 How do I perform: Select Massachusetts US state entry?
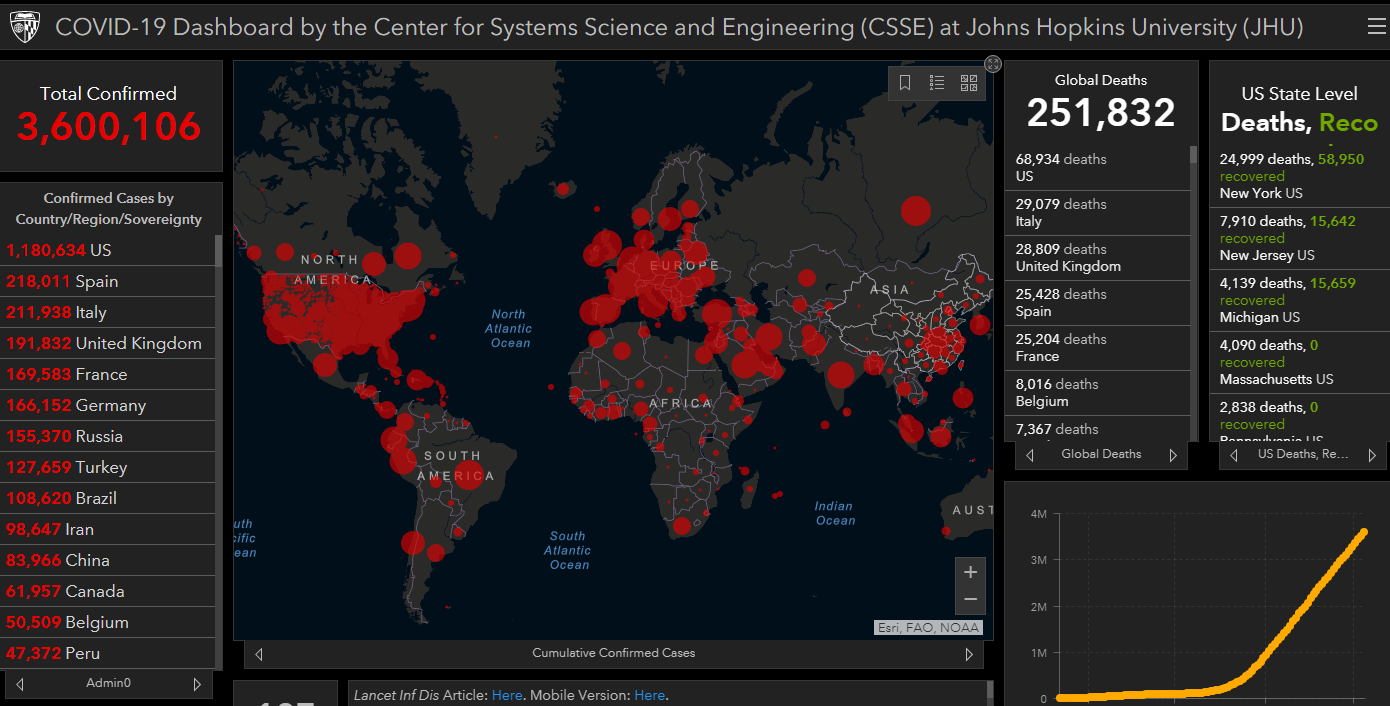click(1299, 362)
